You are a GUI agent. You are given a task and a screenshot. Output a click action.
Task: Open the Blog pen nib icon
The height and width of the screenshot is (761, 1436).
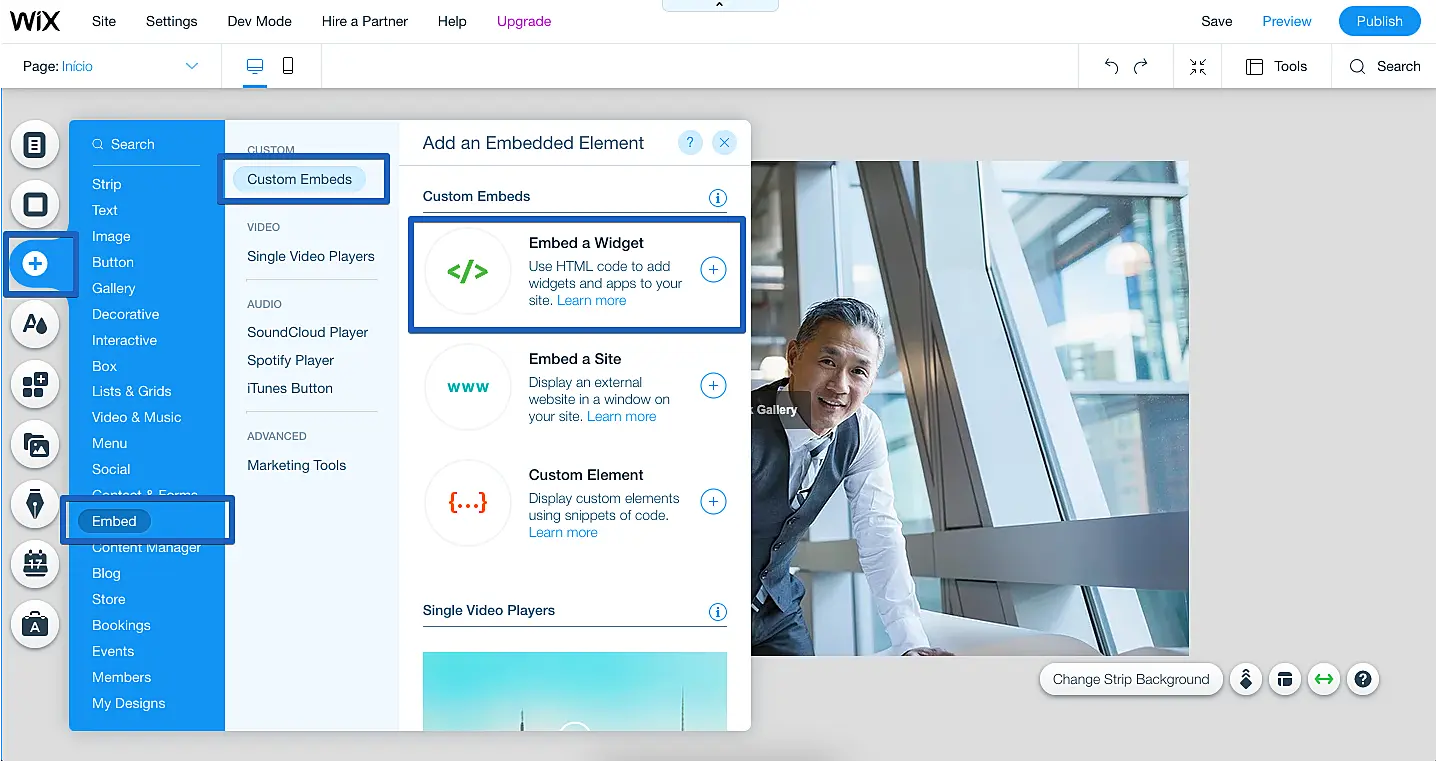(35, 505)
